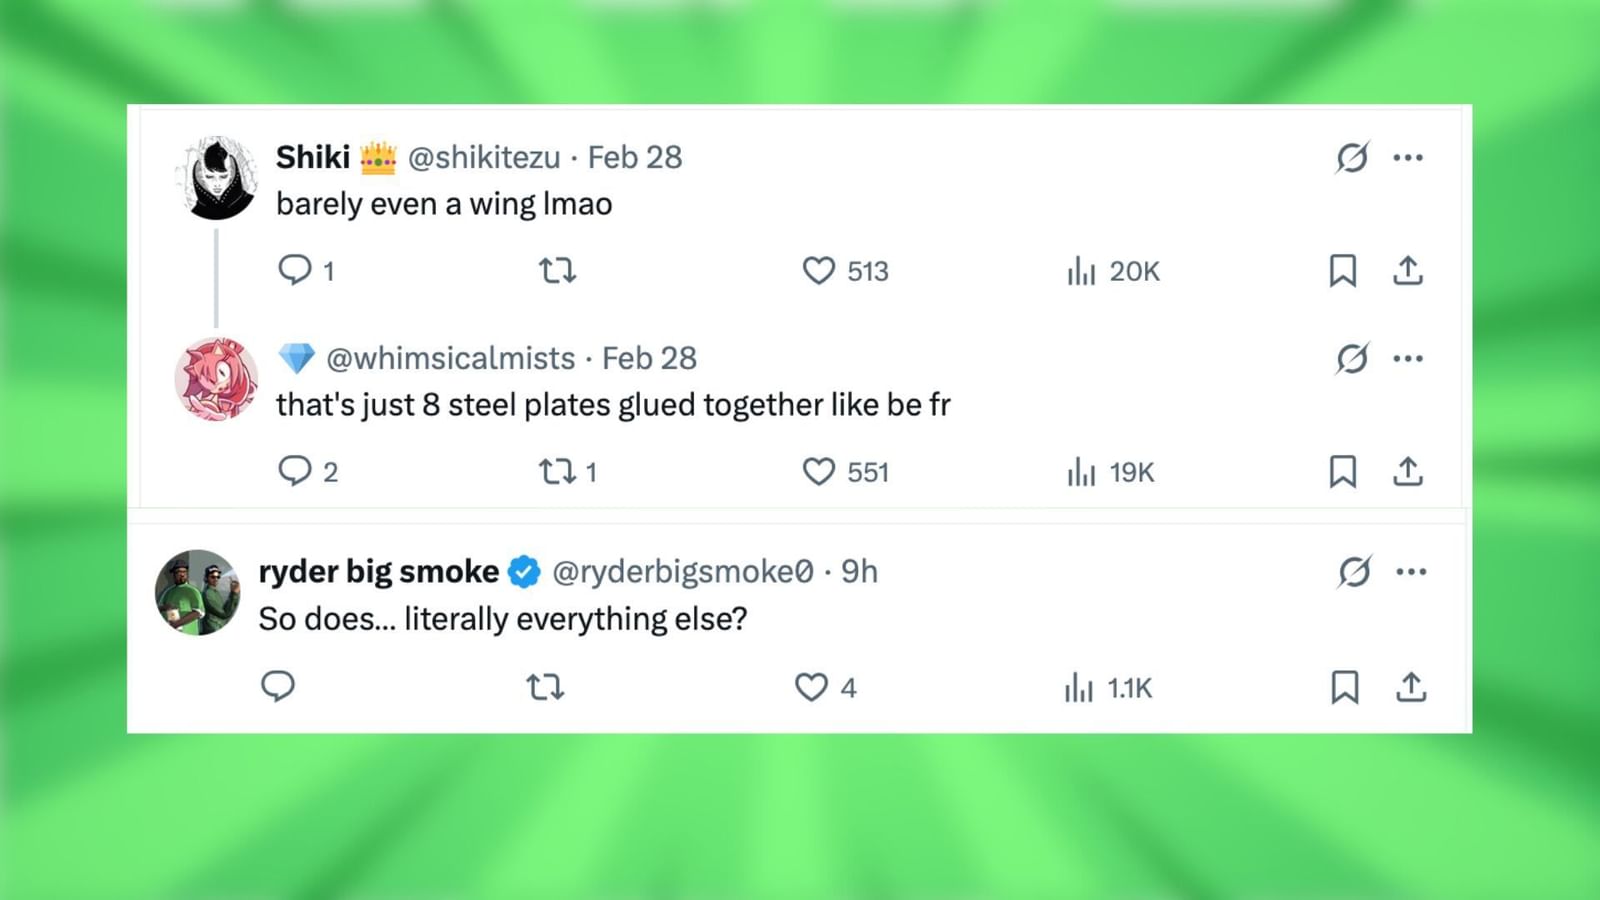1600x900 pixels.
Task: View analytics on @whimsicalmists' tweet
Action: (1083, 472)
